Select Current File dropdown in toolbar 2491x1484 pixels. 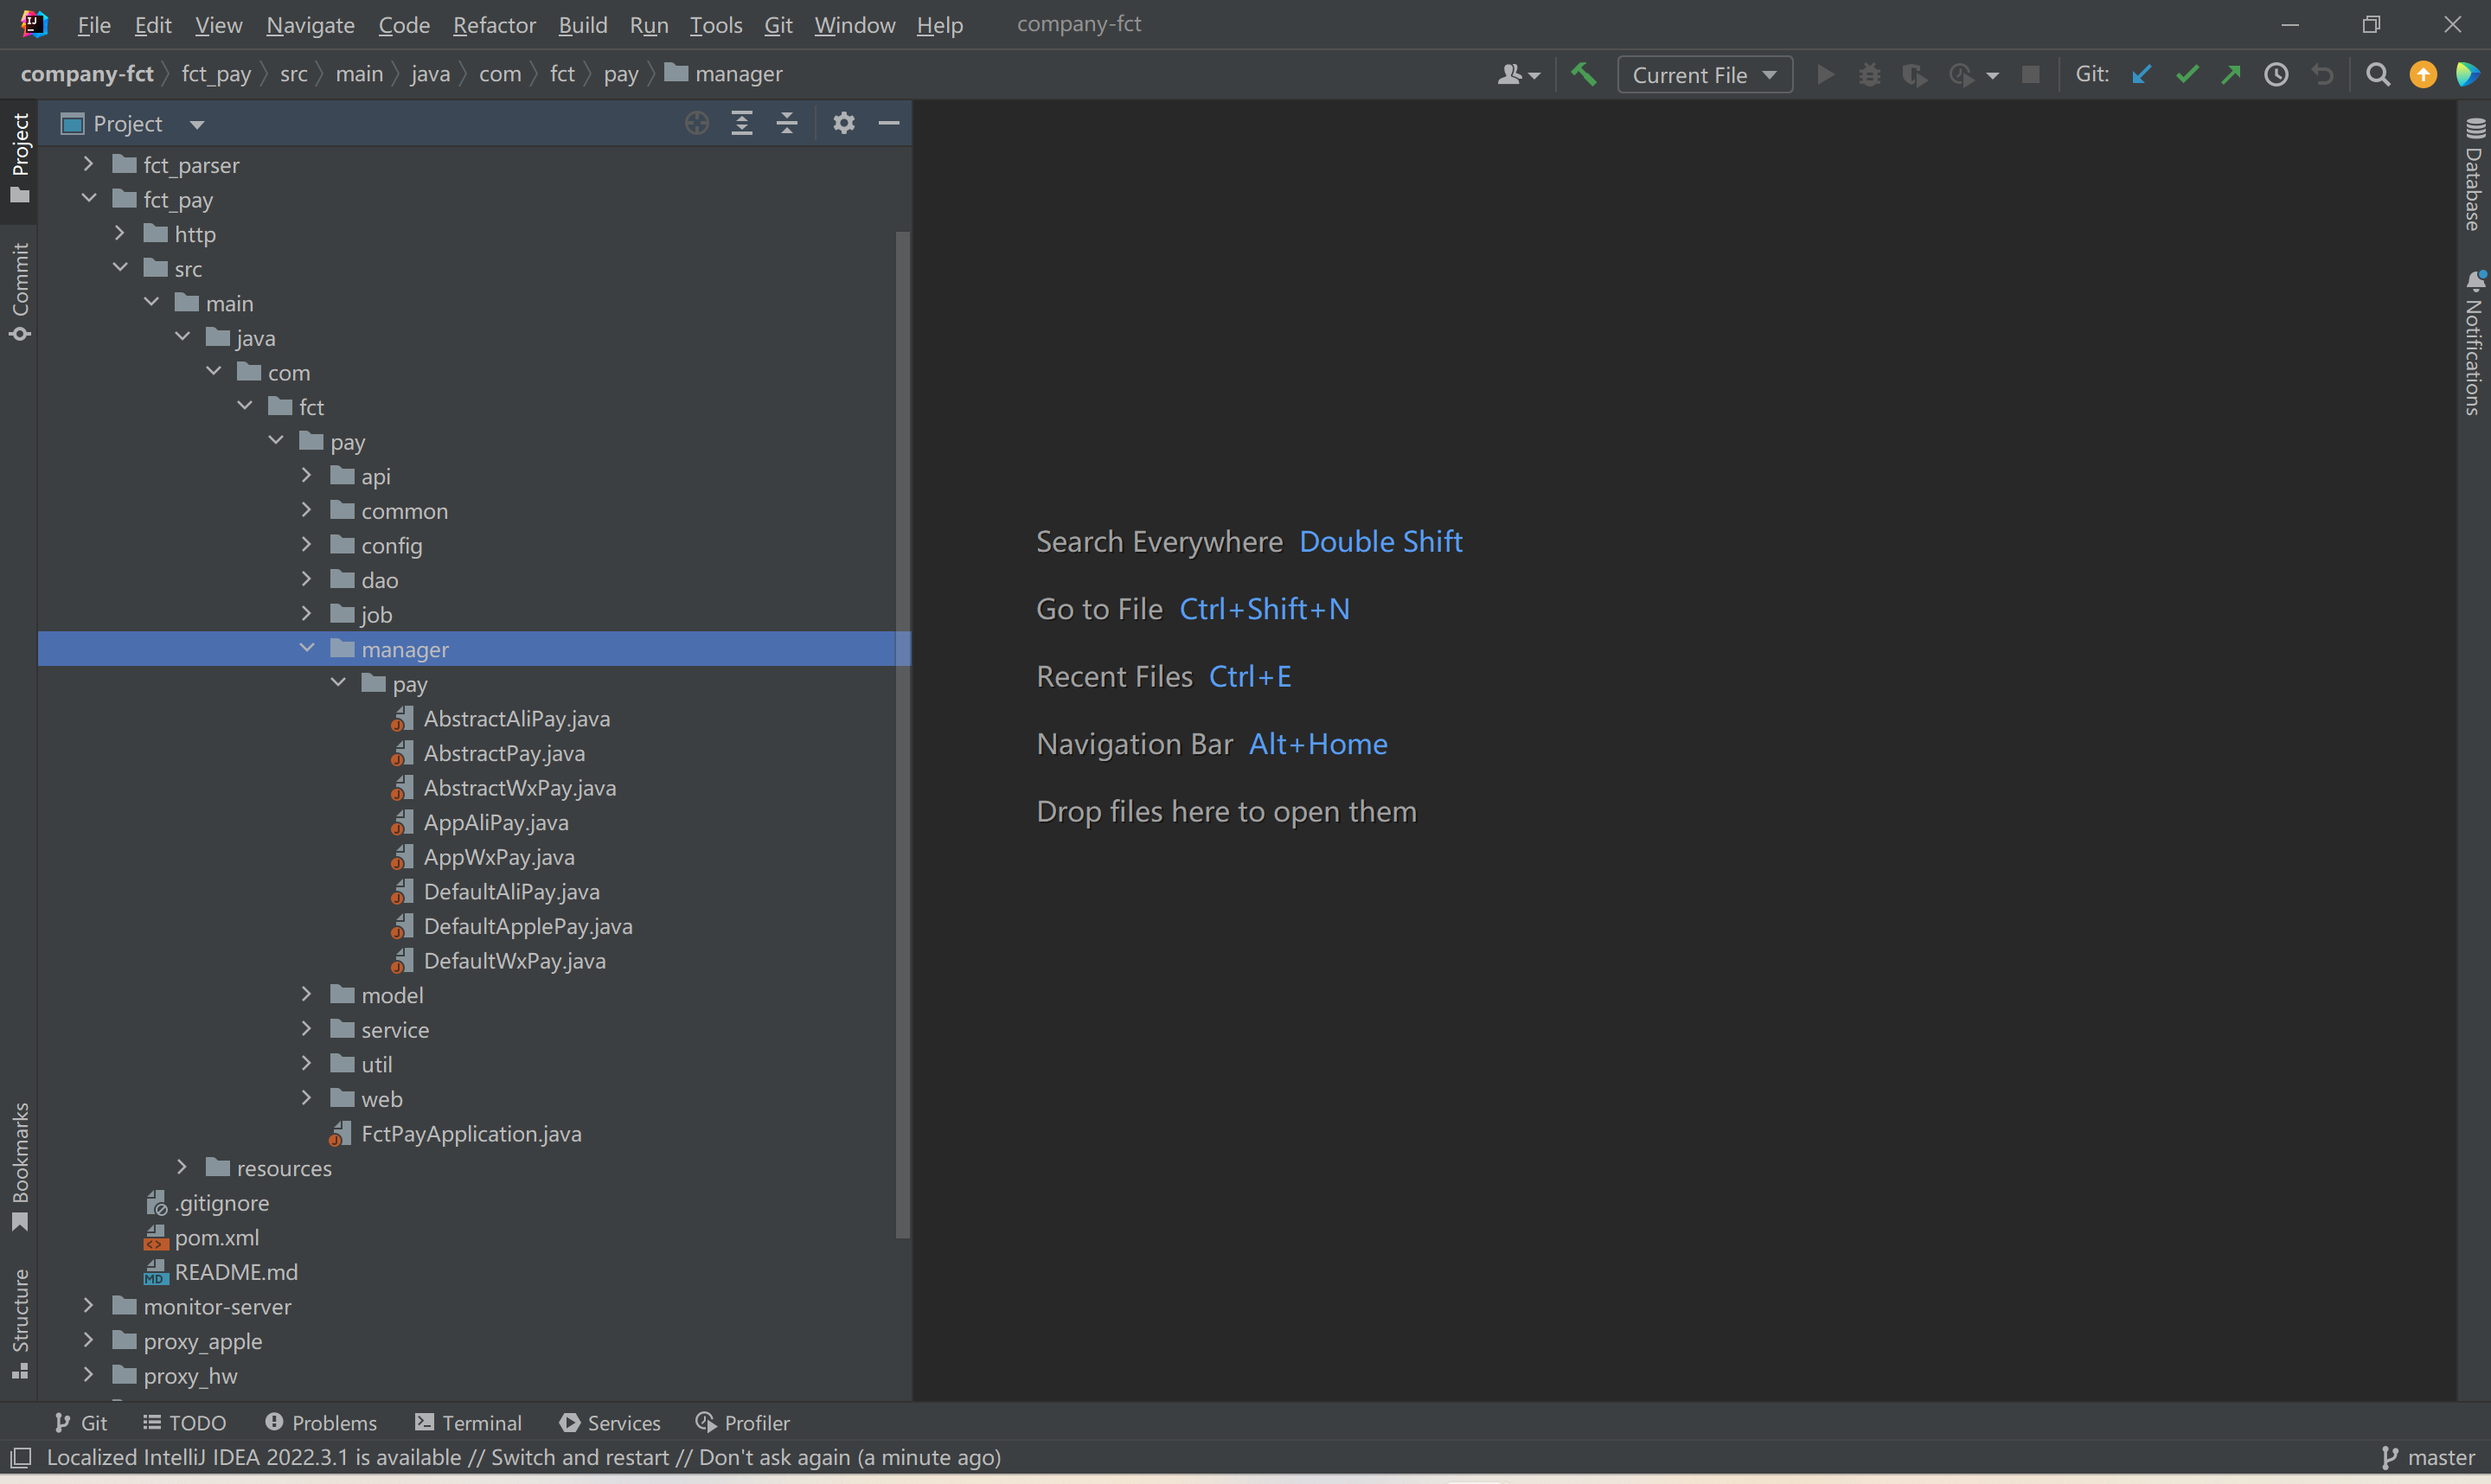[1701, 73]
